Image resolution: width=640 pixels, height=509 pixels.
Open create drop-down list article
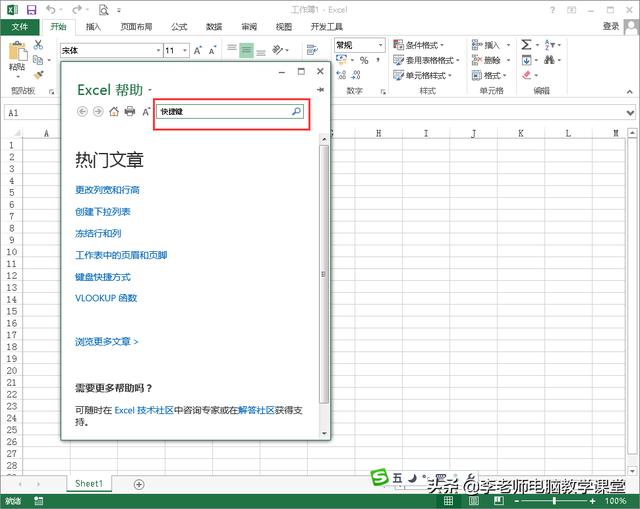pos(102,212)
